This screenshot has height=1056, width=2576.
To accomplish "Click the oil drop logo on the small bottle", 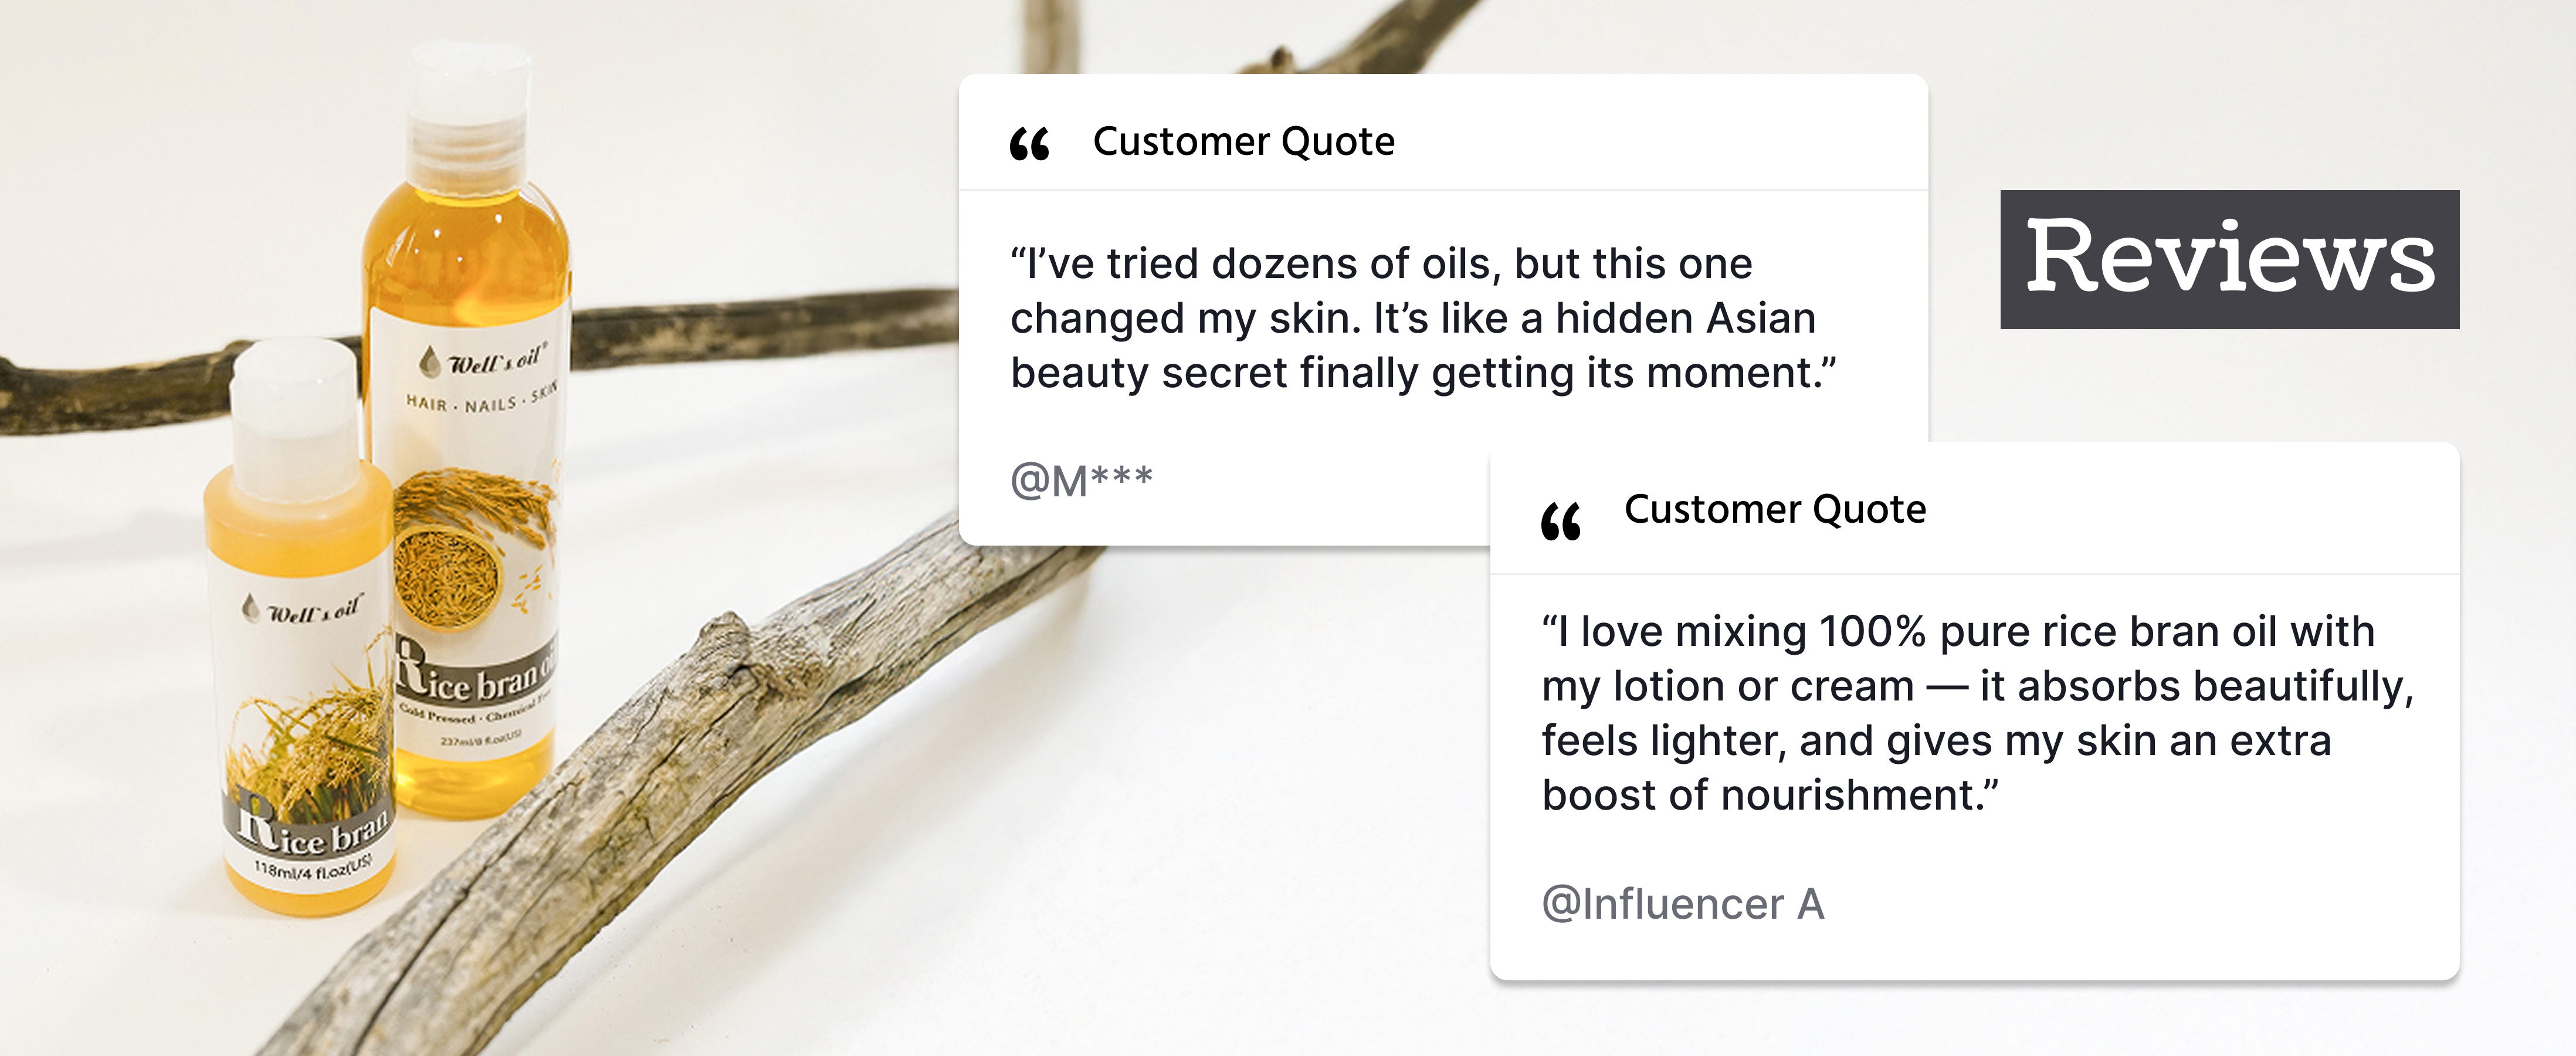I will [x=251, y=606].
